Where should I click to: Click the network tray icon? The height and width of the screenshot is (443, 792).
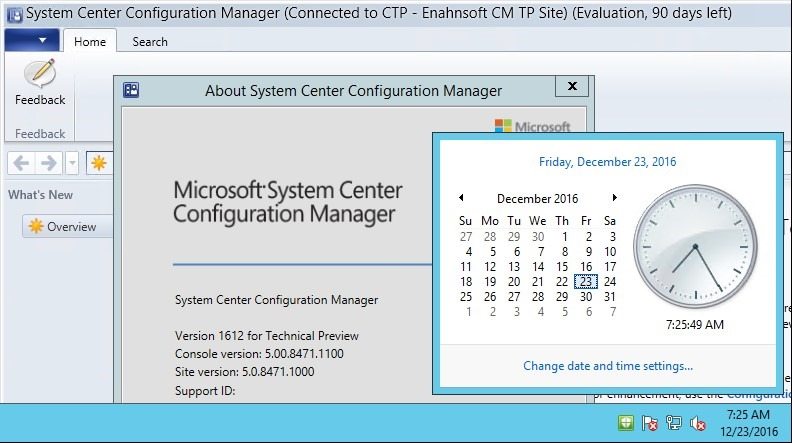(x=674, y=423)
